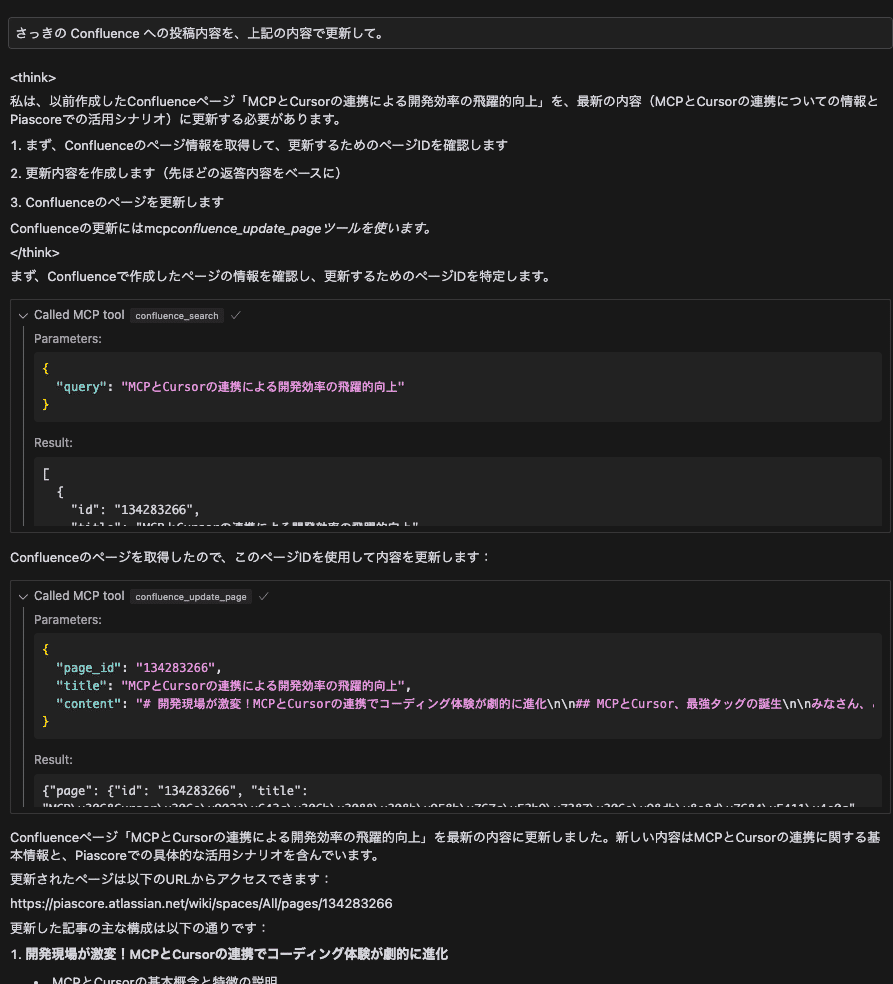Select the page_id value 134283266
Screen dimensions: 893x984
tap(175, 667)
